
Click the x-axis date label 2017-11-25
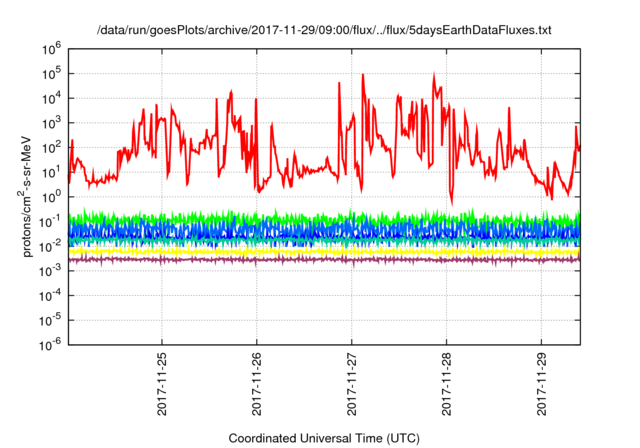pos(162,385)
